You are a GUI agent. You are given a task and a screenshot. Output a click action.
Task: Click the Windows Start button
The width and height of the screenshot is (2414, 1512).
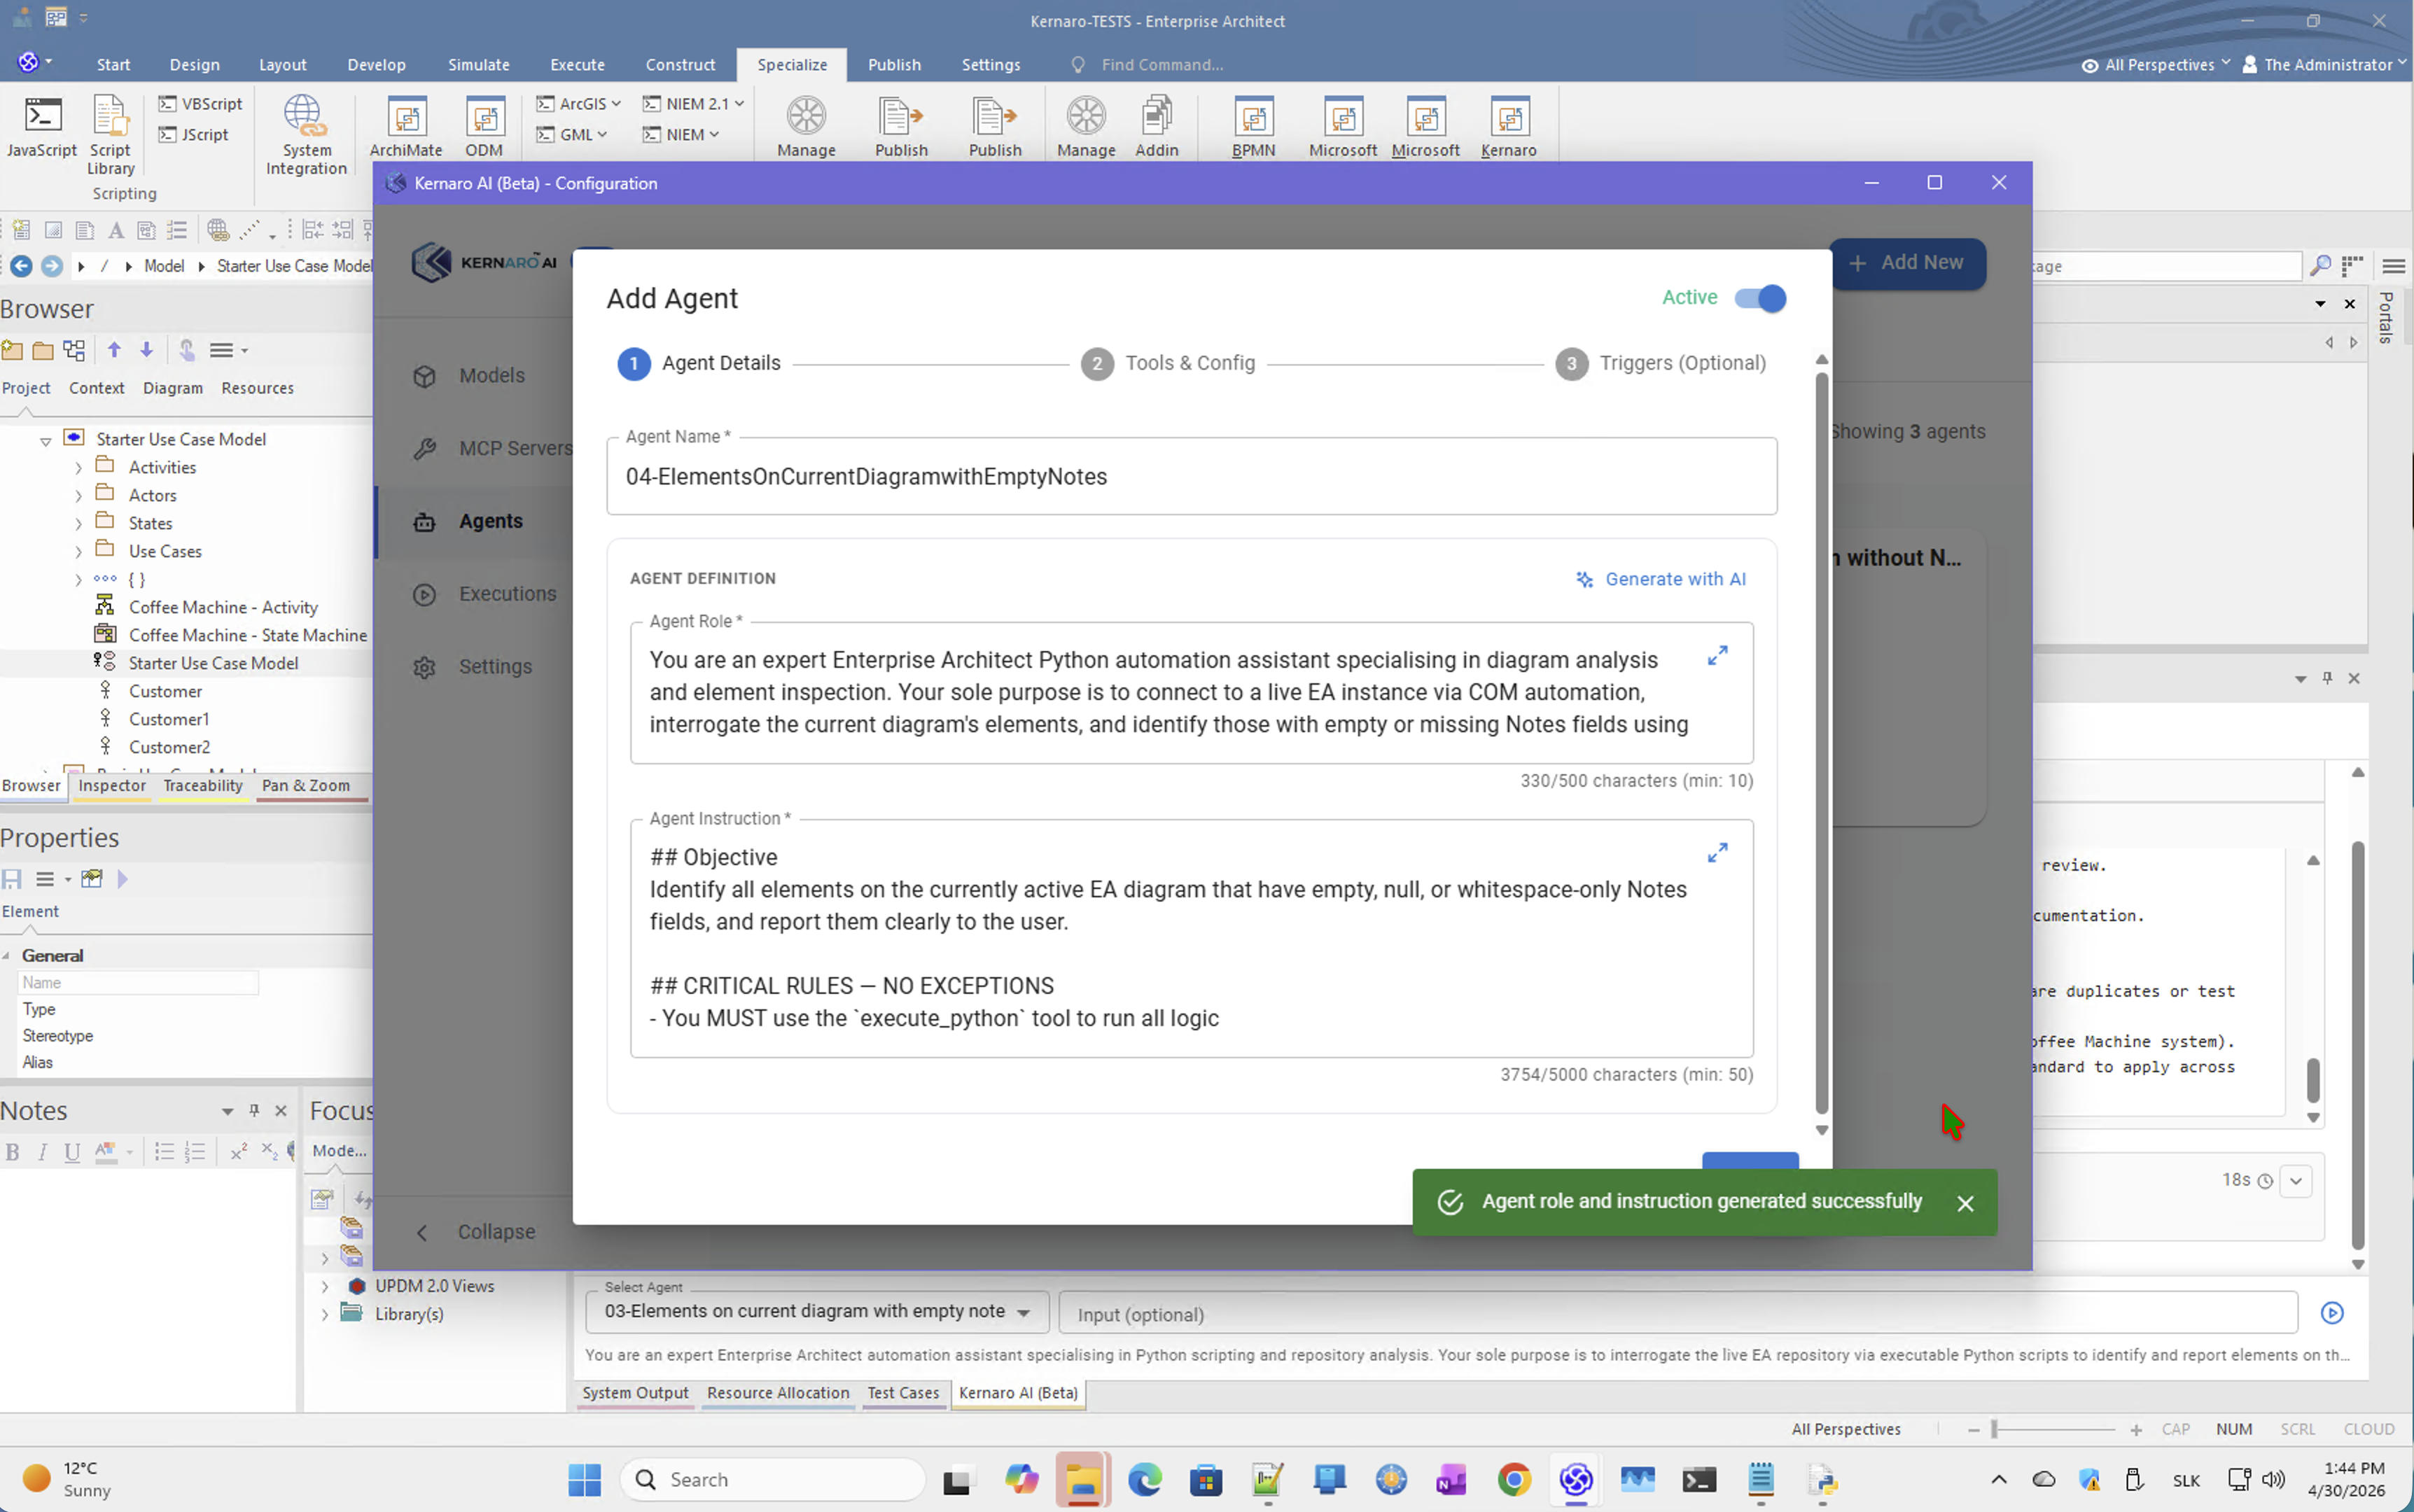(x=584, y=1479)
